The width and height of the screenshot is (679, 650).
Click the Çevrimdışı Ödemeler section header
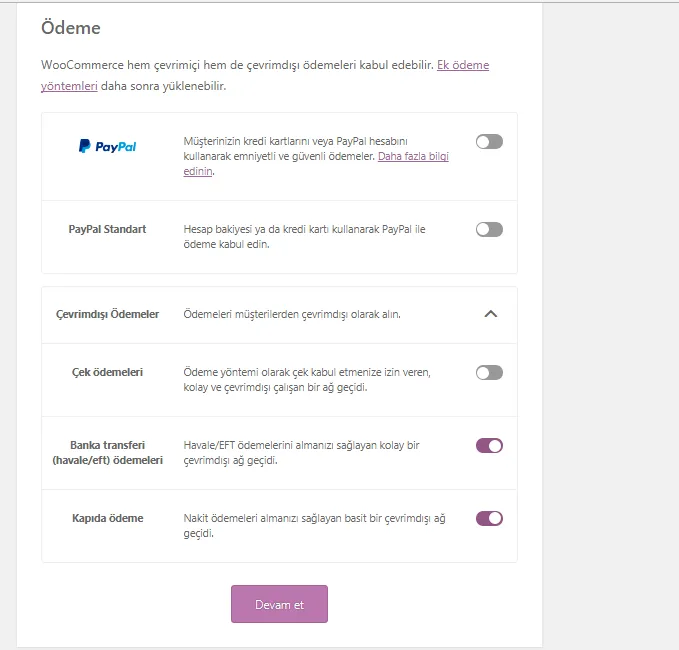[279, 314]
